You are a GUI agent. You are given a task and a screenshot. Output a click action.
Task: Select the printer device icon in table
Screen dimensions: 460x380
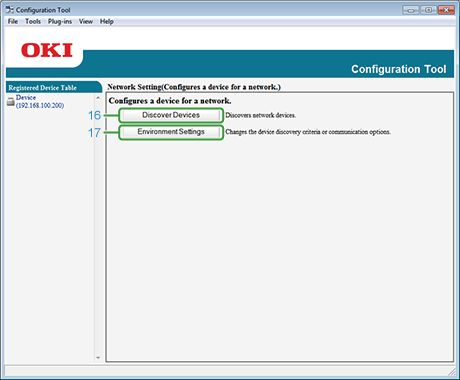point(11,102)
